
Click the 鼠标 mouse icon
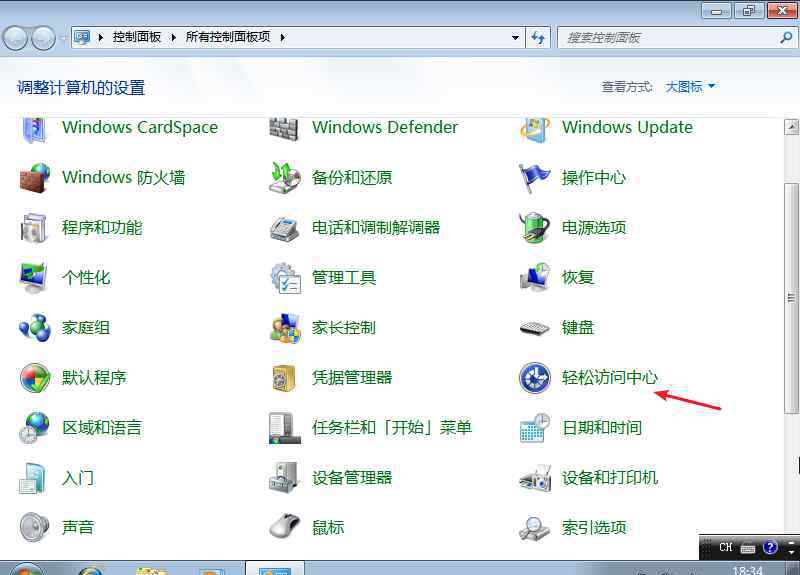(x=284, y=526)
